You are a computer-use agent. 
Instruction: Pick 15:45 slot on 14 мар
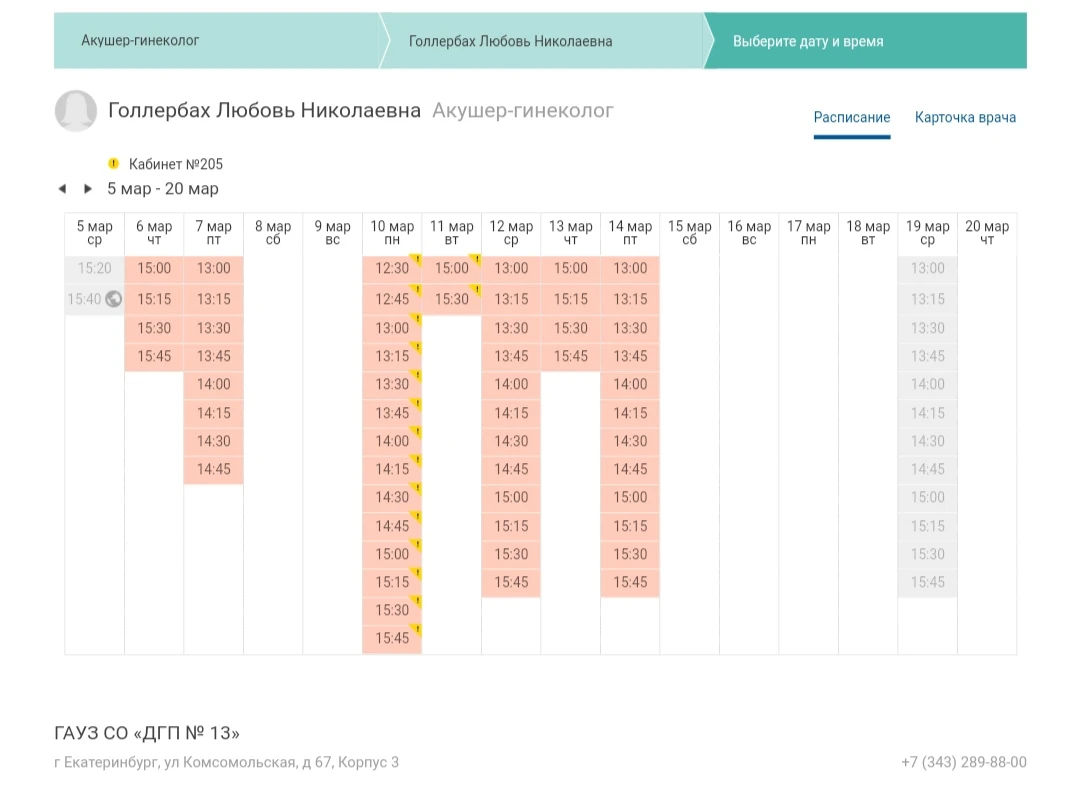(x=630, y=583)
